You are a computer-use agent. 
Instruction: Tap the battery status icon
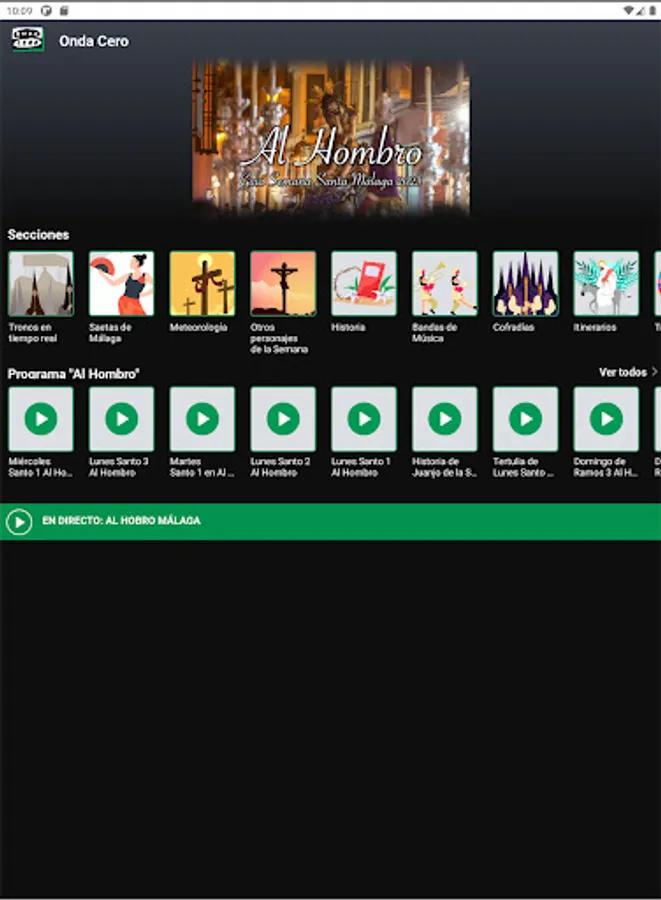[652, 10]
